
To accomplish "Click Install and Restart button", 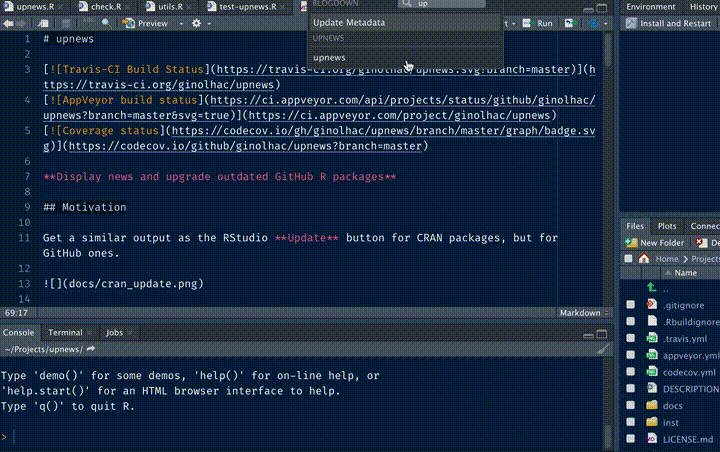I will point(669,23).
